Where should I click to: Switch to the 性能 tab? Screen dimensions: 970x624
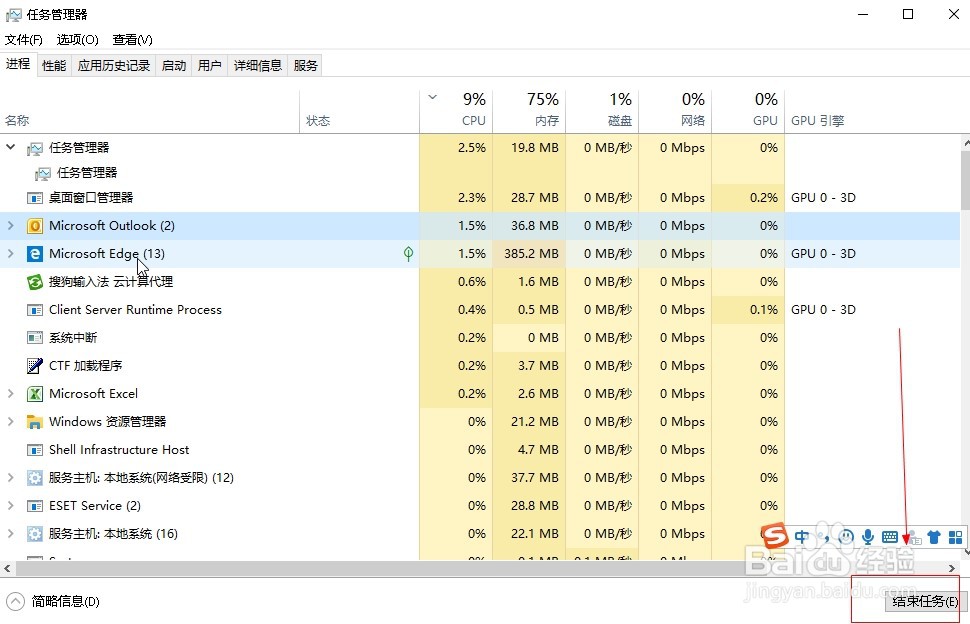click(54, 66)
